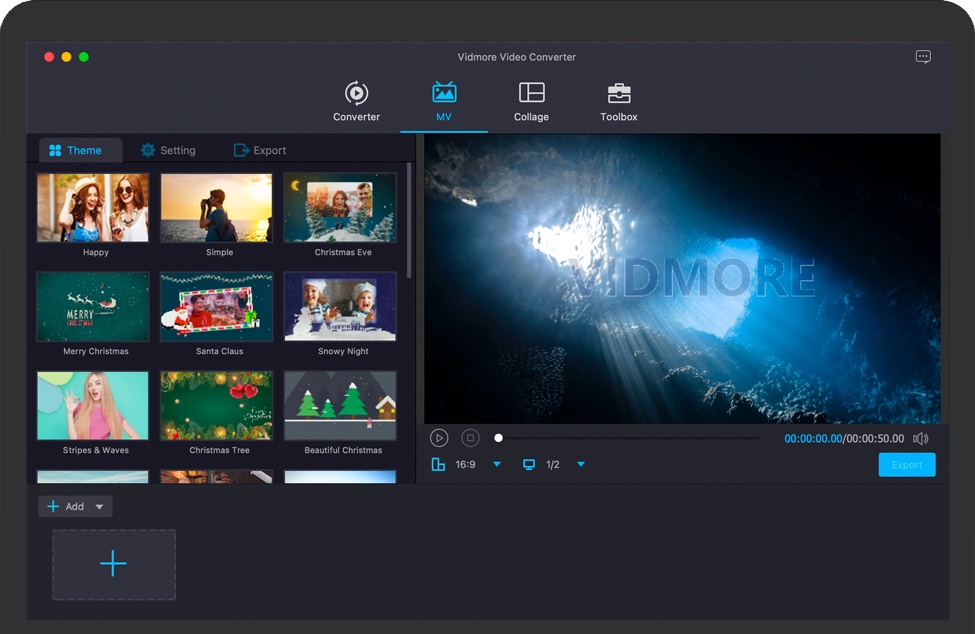Click the large plus media placeholder
The image size is (975, 634).
coord(114,565)
